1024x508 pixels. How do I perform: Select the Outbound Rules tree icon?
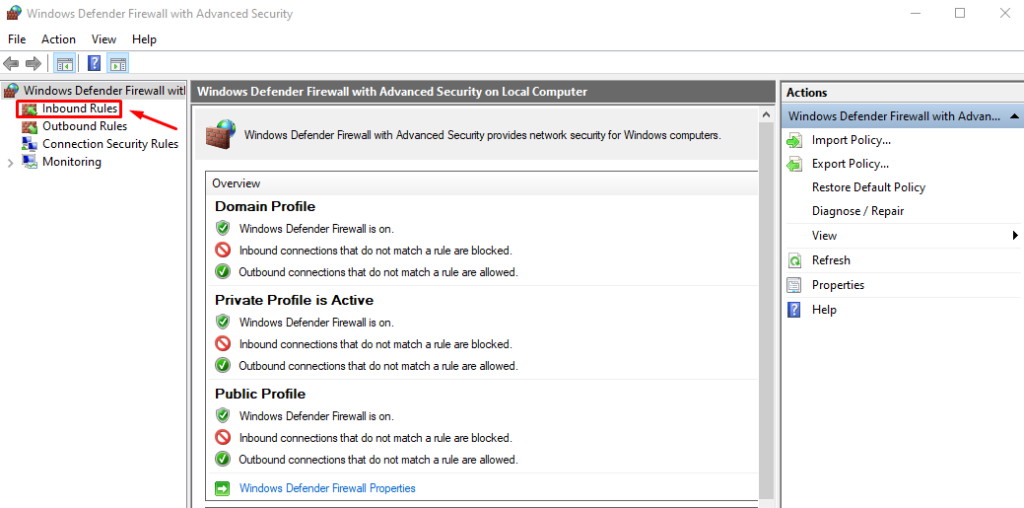click(x=29, y=127)
